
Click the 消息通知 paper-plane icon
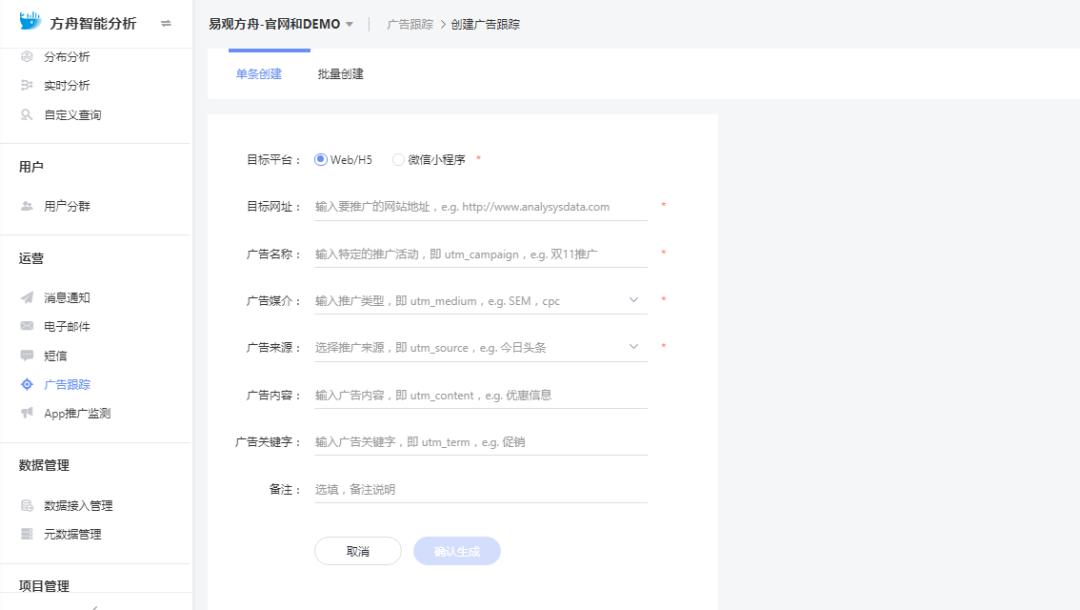click(x=27, y=297)
